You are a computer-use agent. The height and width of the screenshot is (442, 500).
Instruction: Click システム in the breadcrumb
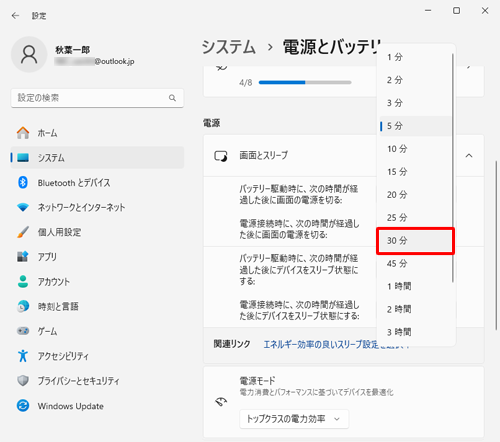click(229, 47)
